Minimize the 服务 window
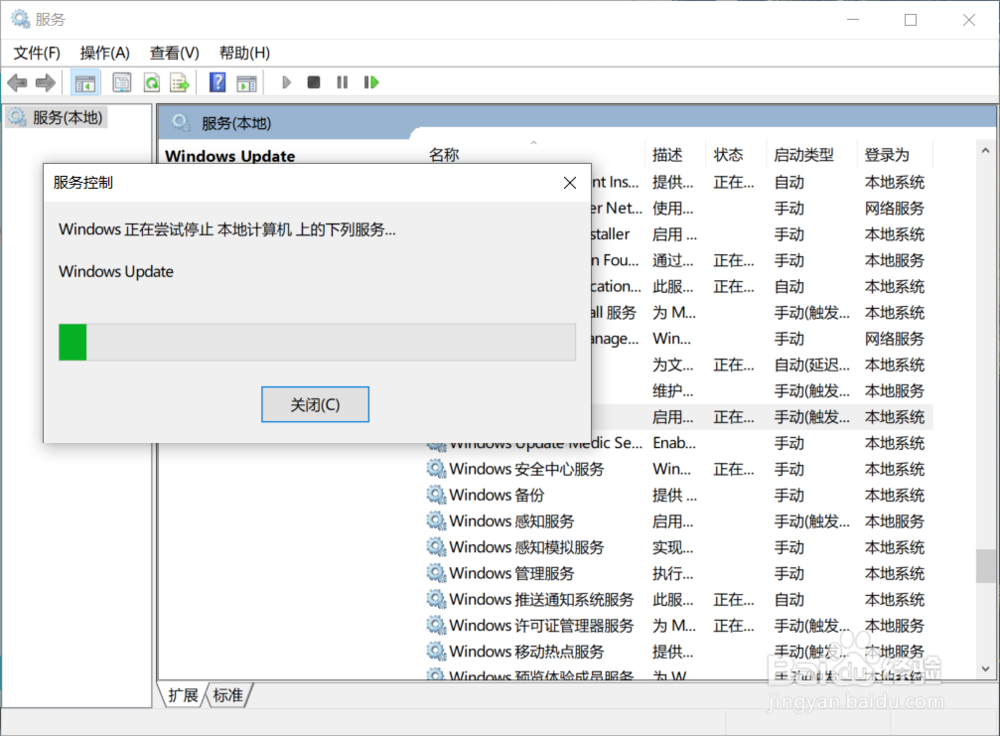This screenshot has height=736, width=1000. 853,20
